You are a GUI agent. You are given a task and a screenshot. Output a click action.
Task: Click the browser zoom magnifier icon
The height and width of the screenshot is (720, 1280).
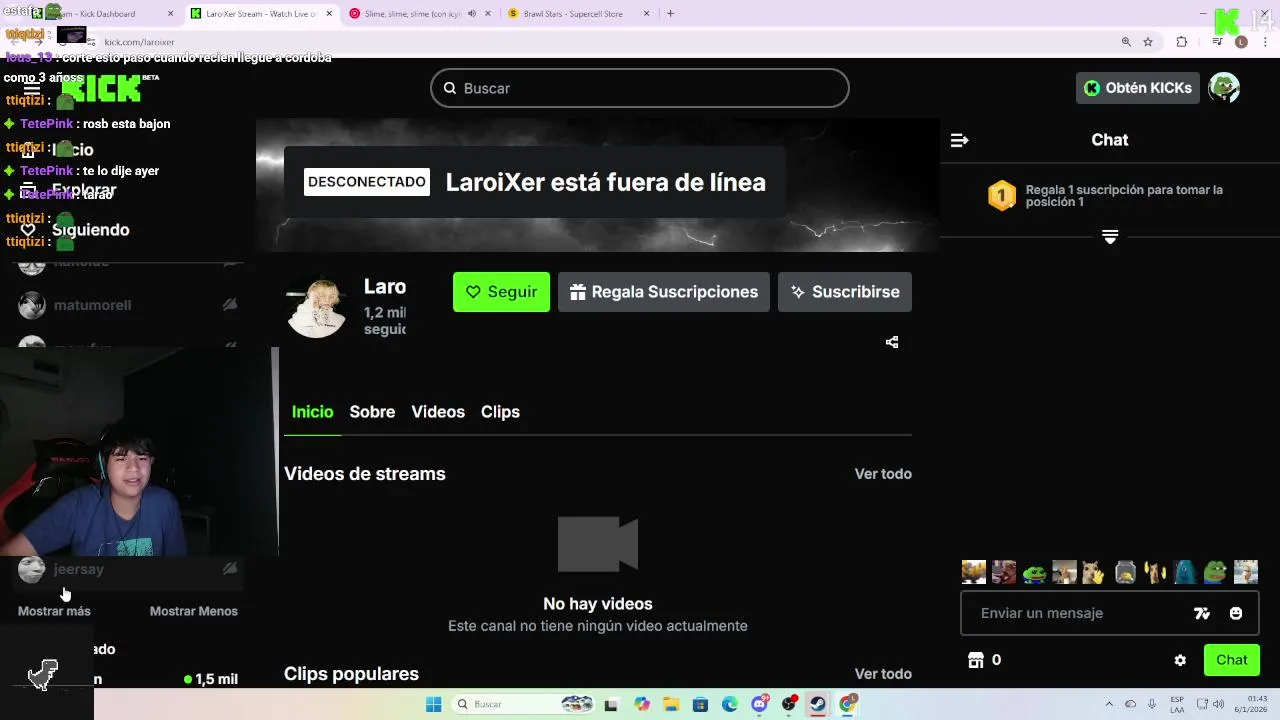(1126, 42)
